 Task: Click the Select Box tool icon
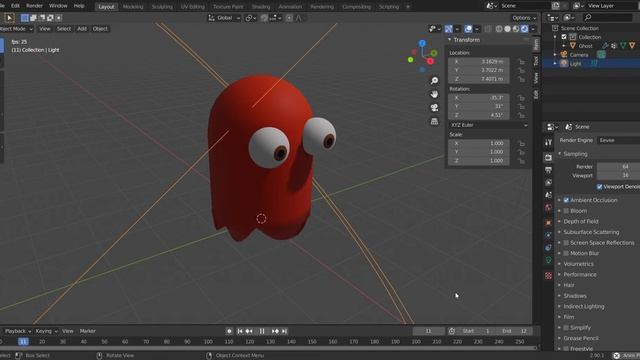coord(9,18)
